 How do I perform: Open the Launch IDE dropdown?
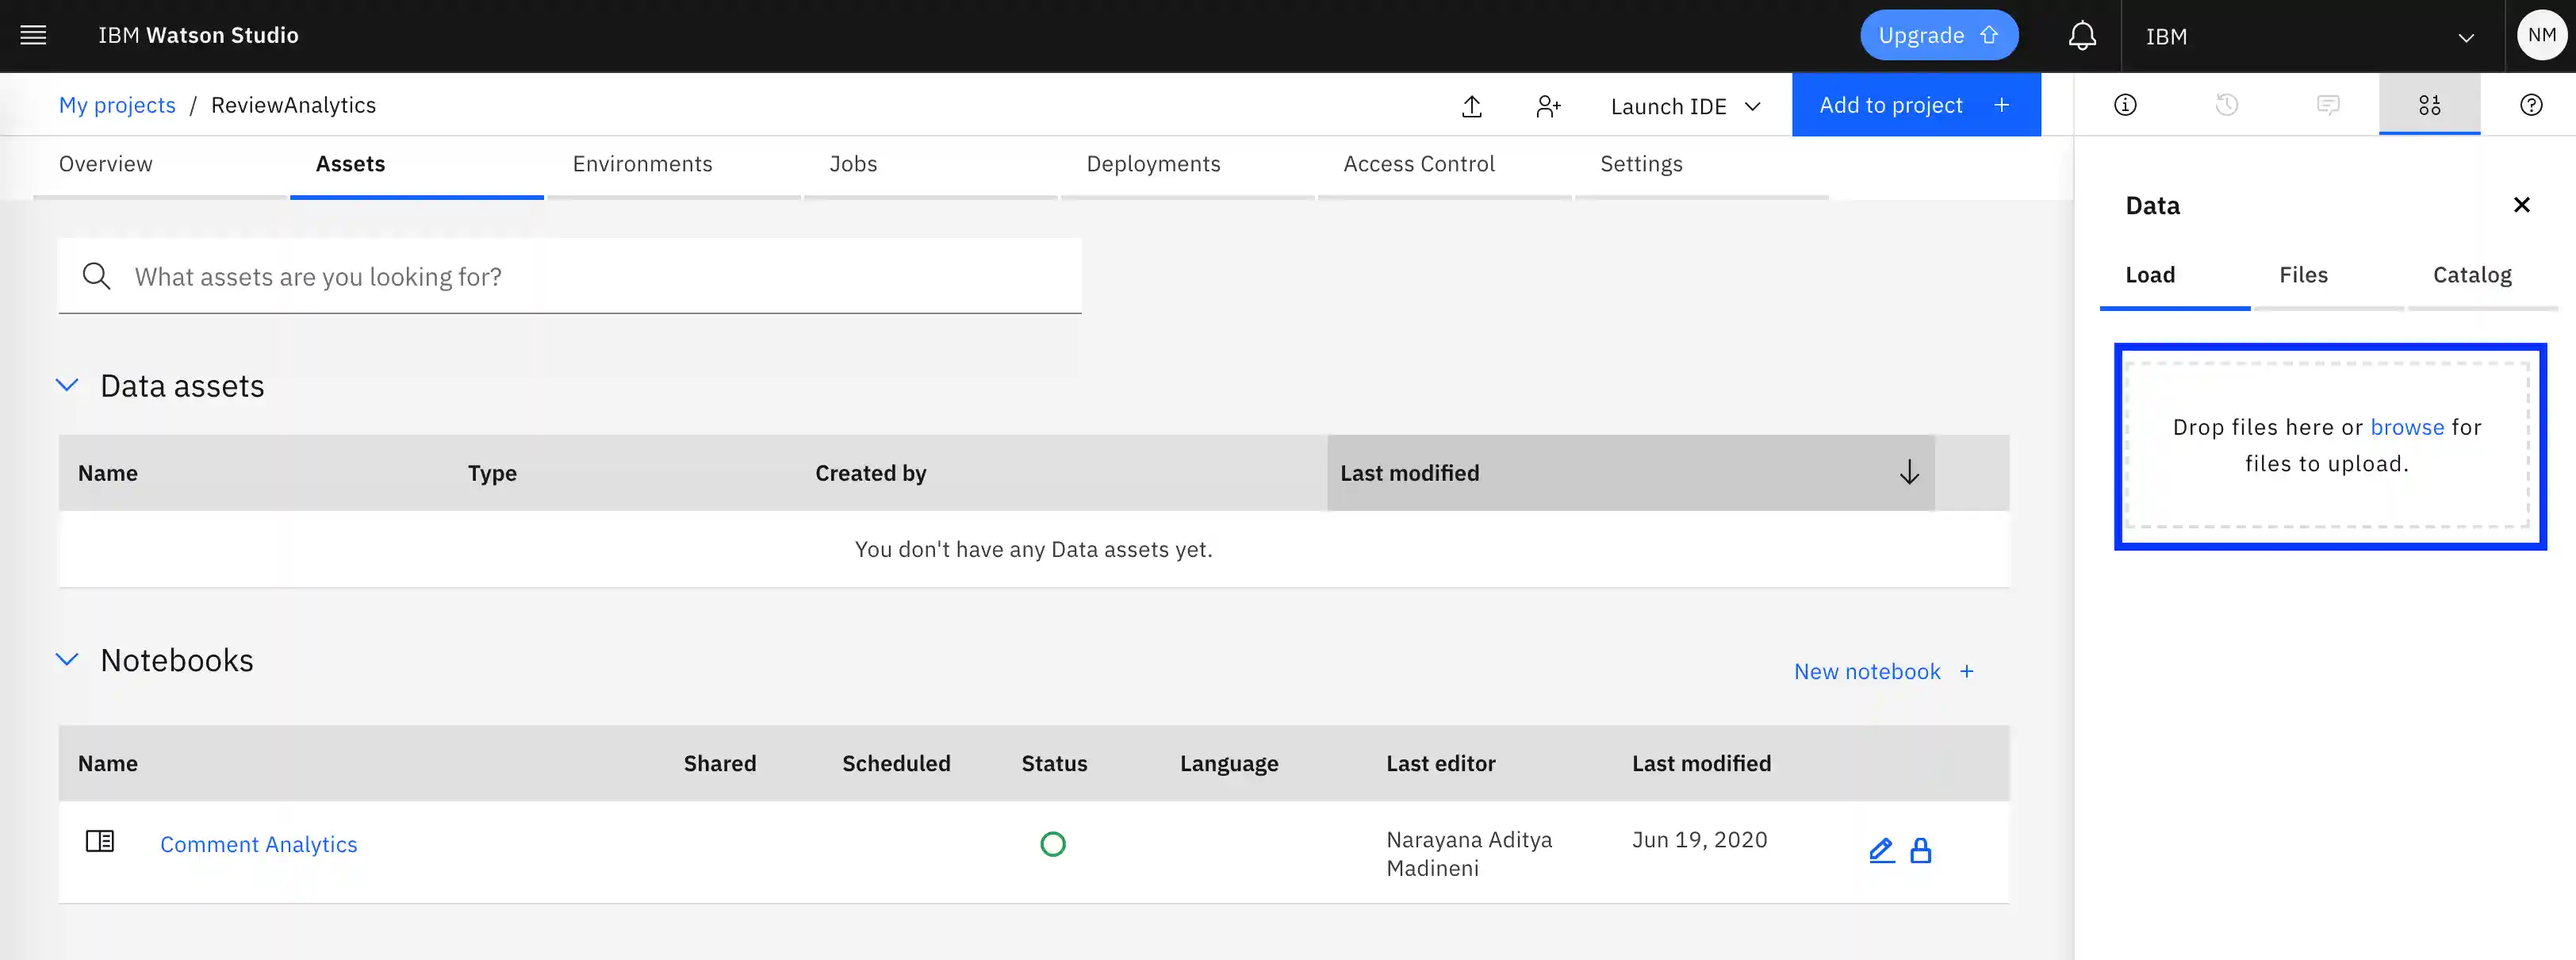tap(1685, 106)
